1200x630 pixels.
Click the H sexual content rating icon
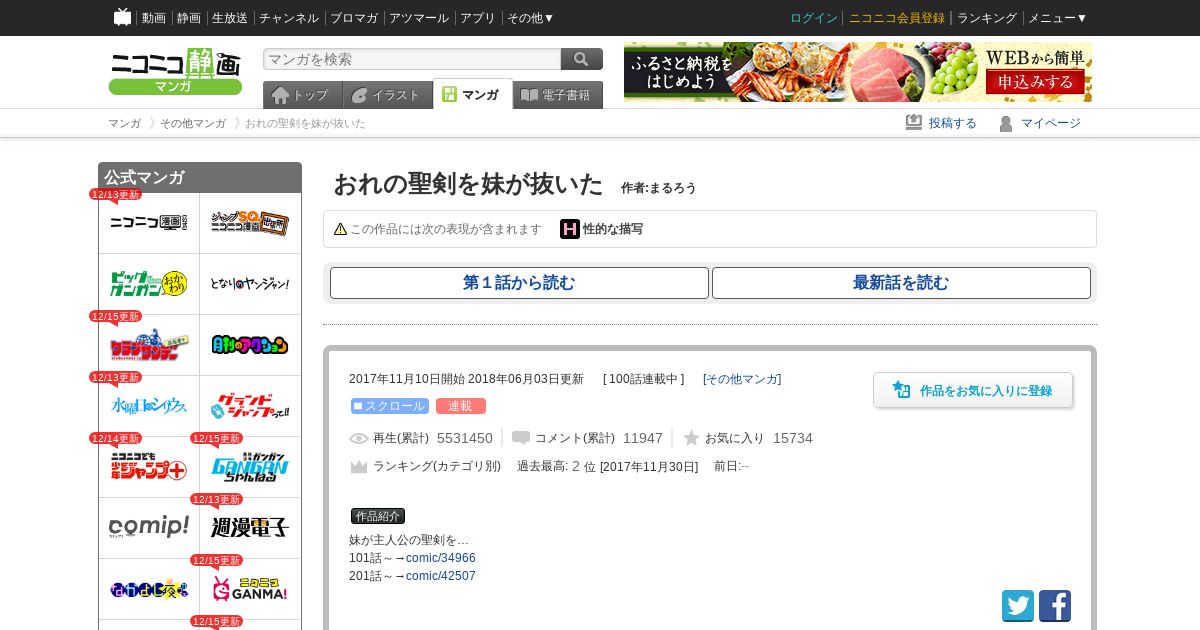click(570, 229)
